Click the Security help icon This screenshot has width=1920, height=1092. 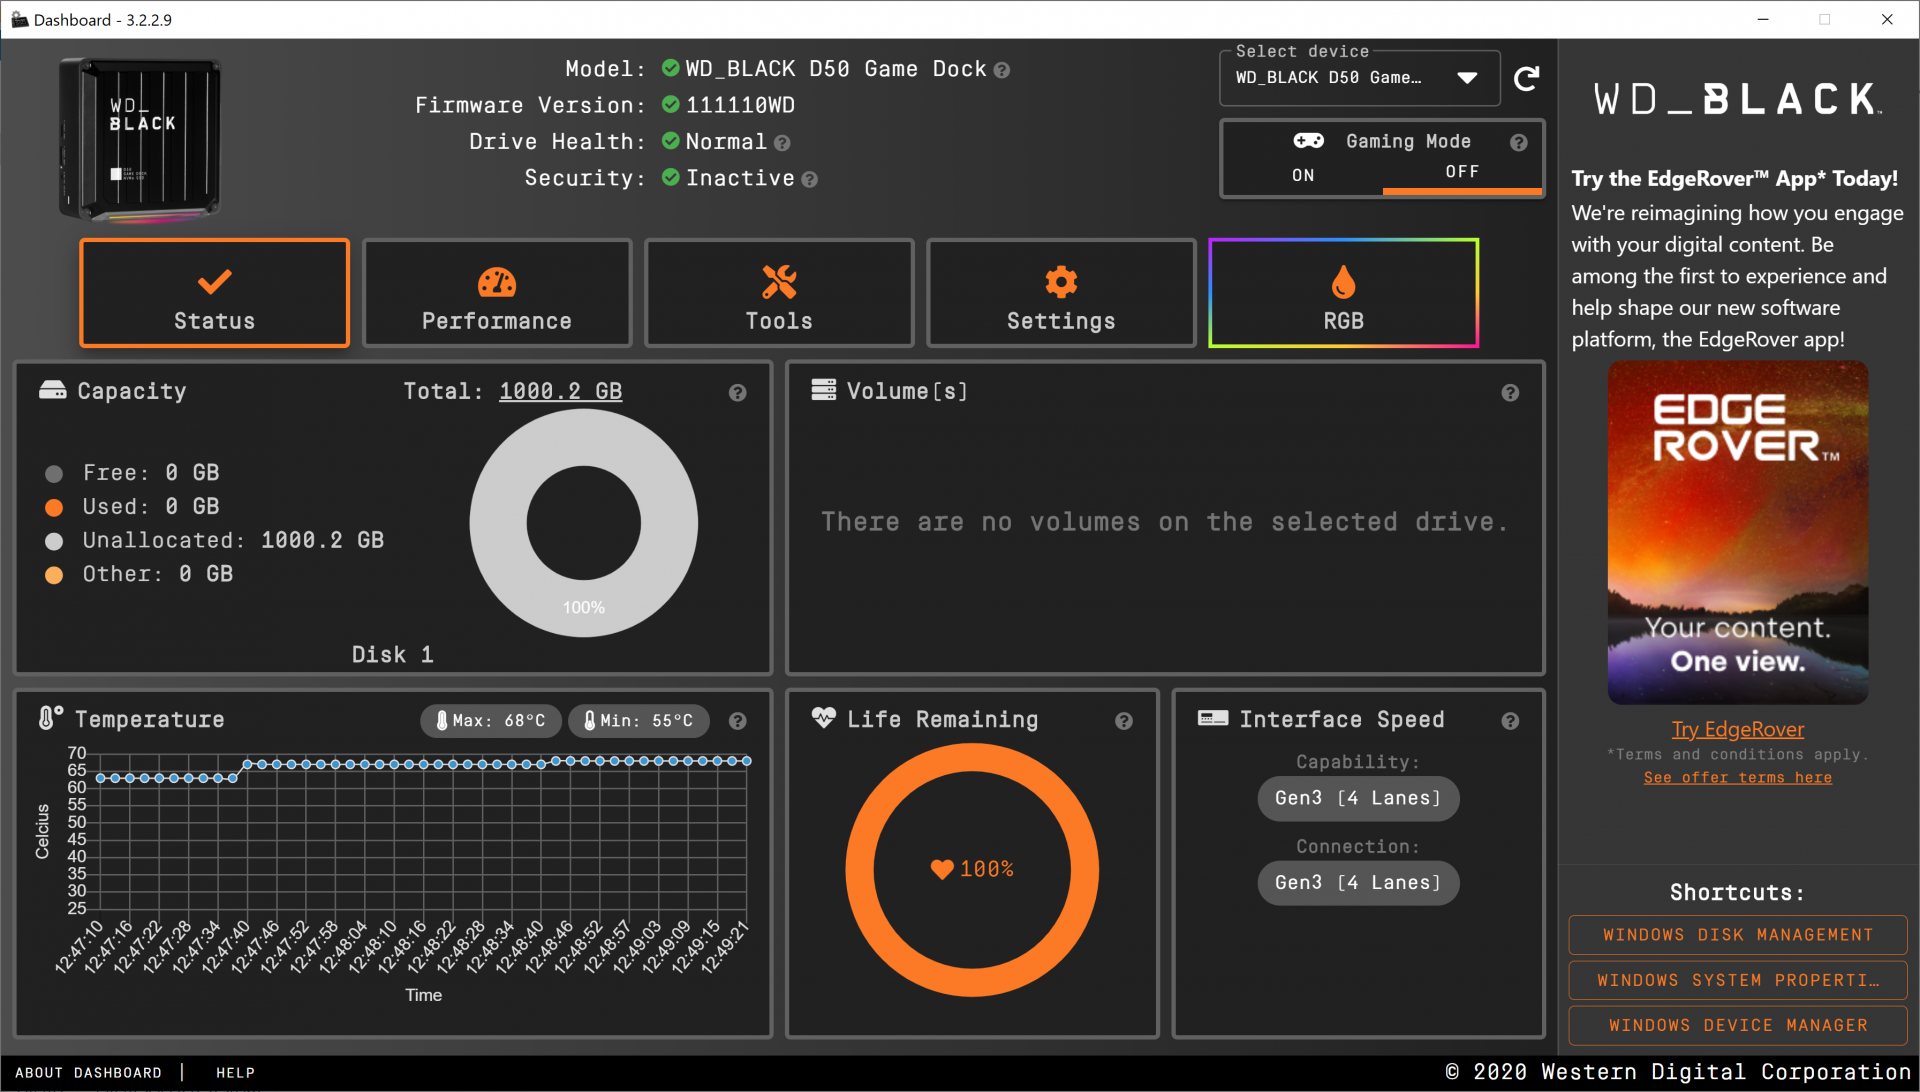pyautogui.click(x=810, y=179)
